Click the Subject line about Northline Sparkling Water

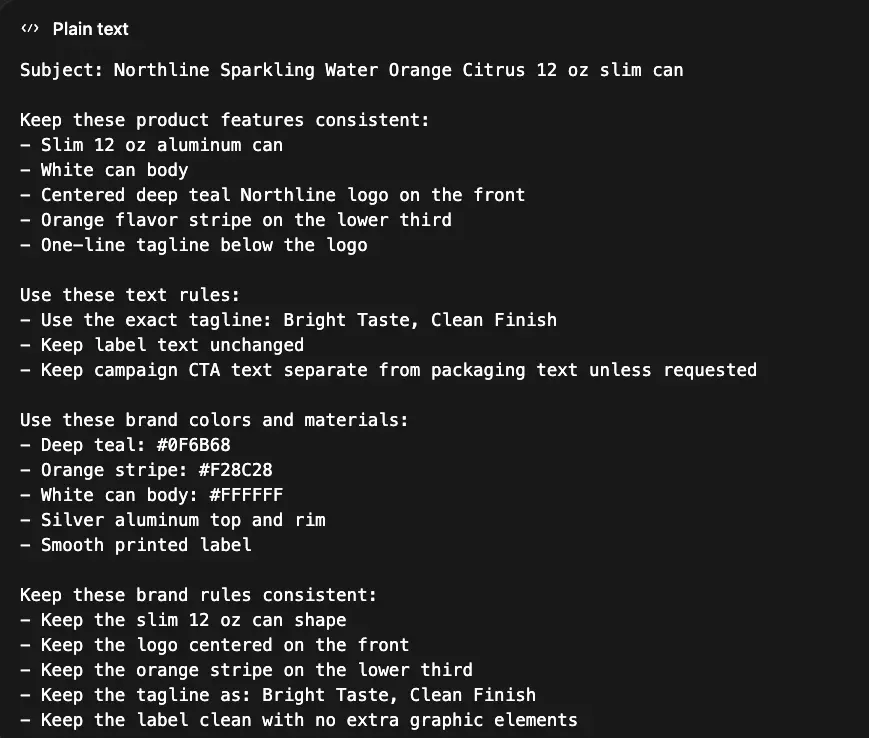coord(351,70)
